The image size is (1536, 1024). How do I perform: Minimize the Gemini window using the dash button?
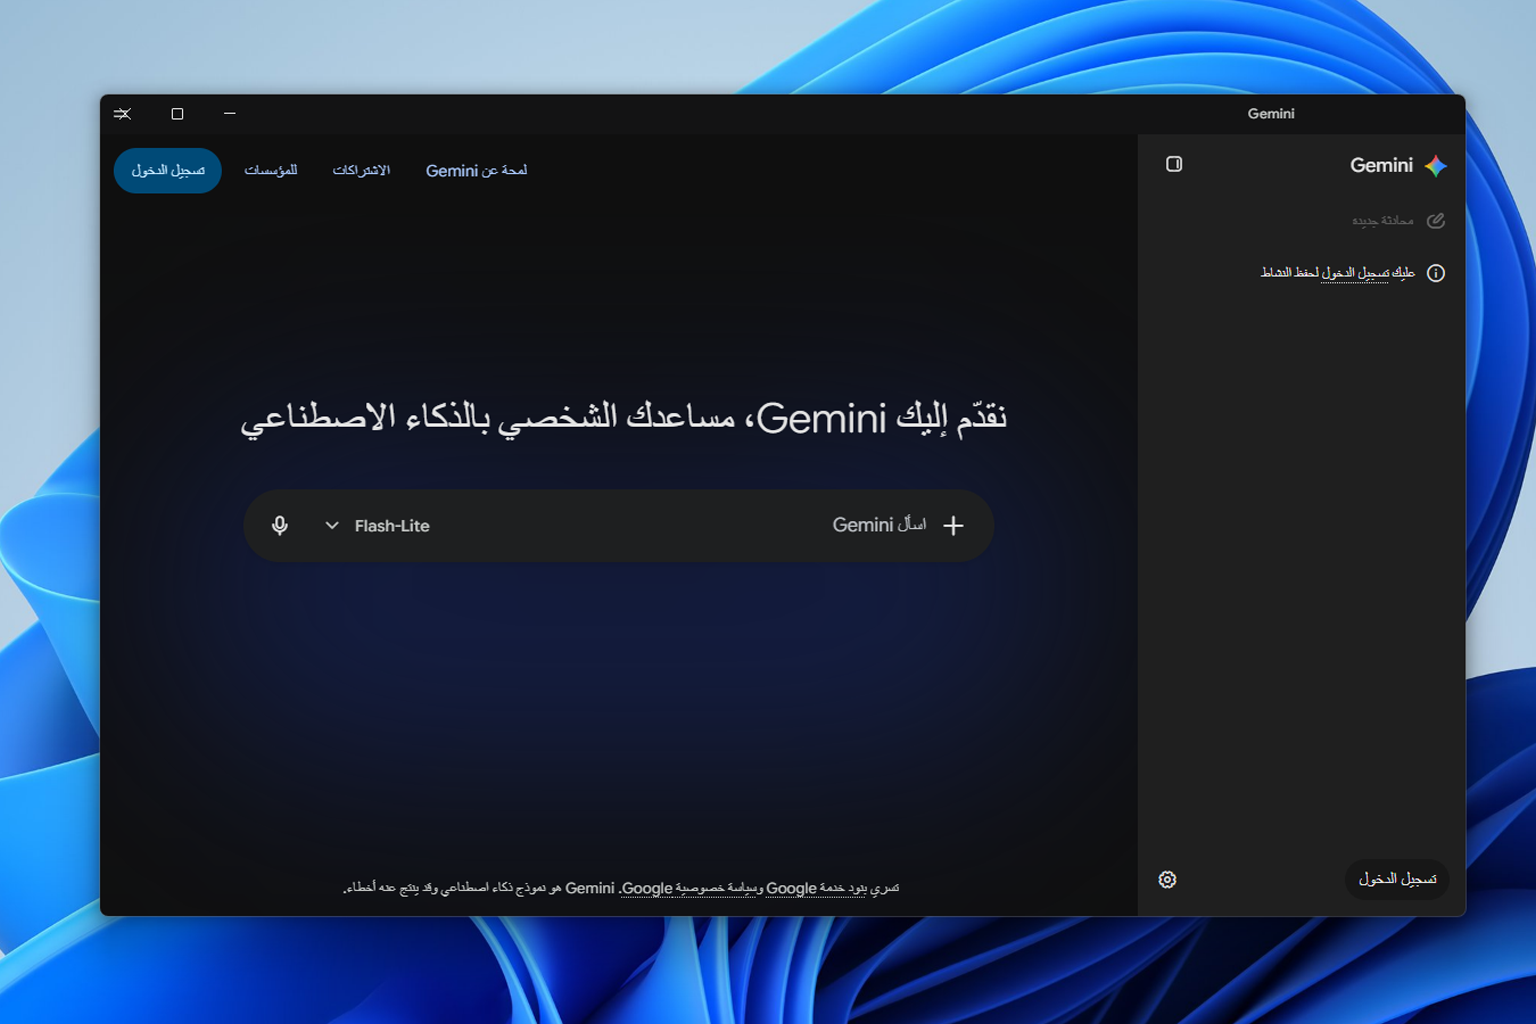(x=230, y=114)
